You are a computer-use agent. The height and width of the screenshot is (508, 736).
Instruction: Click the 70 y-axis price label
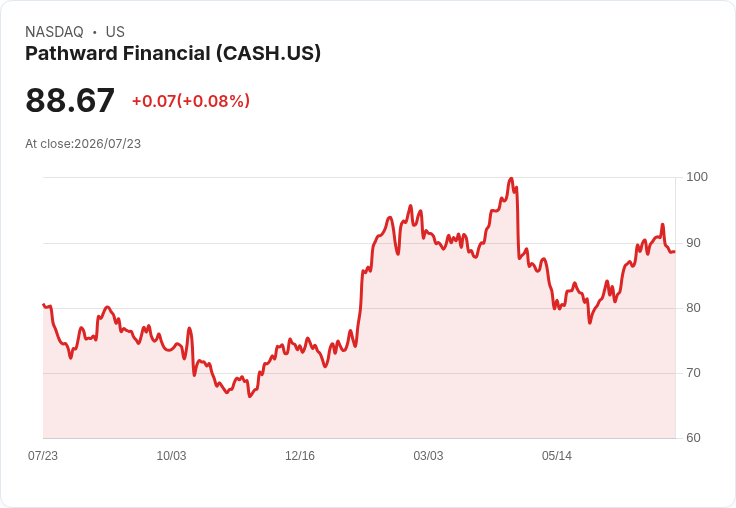click(x=693, y=373)
